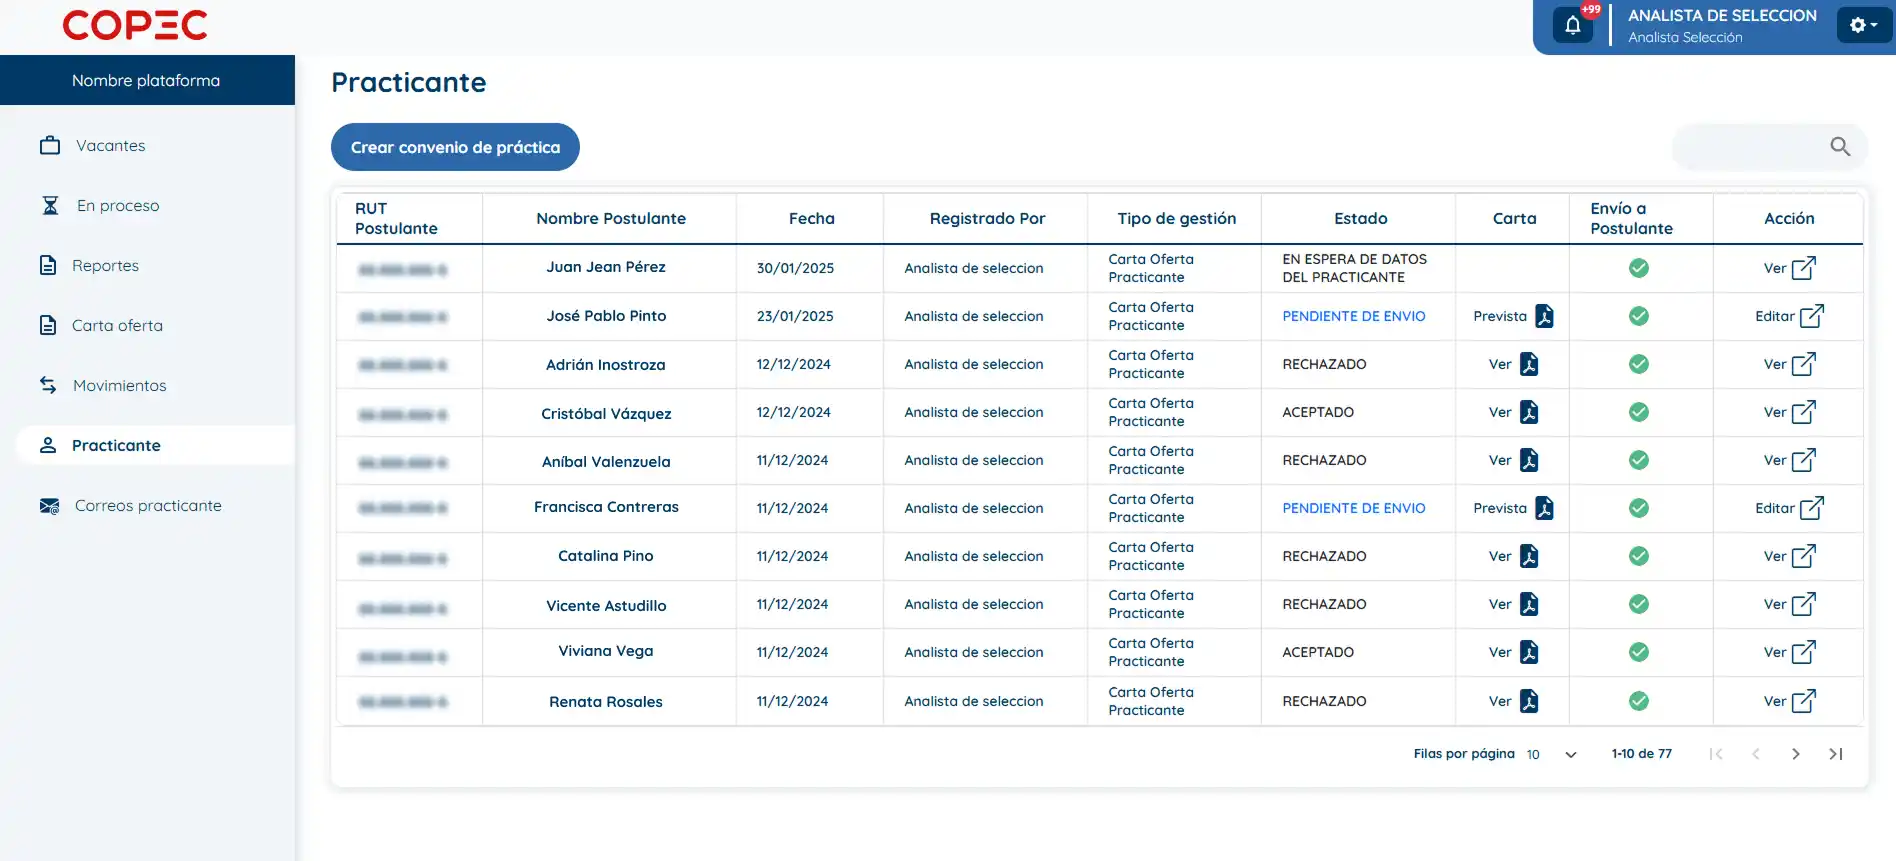Open Vacantes in the sidebar
The image size is (1896, 861).
(110, 146)
